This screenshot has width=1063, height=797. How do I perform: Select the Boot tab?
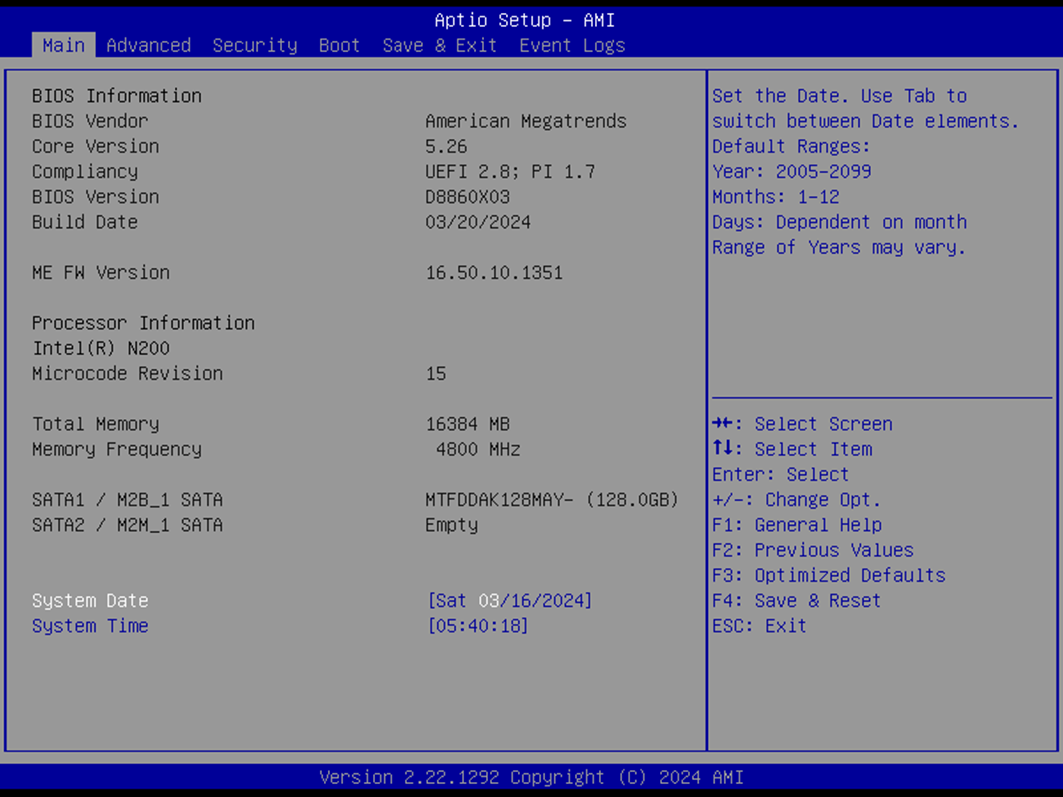pos(339,45)
